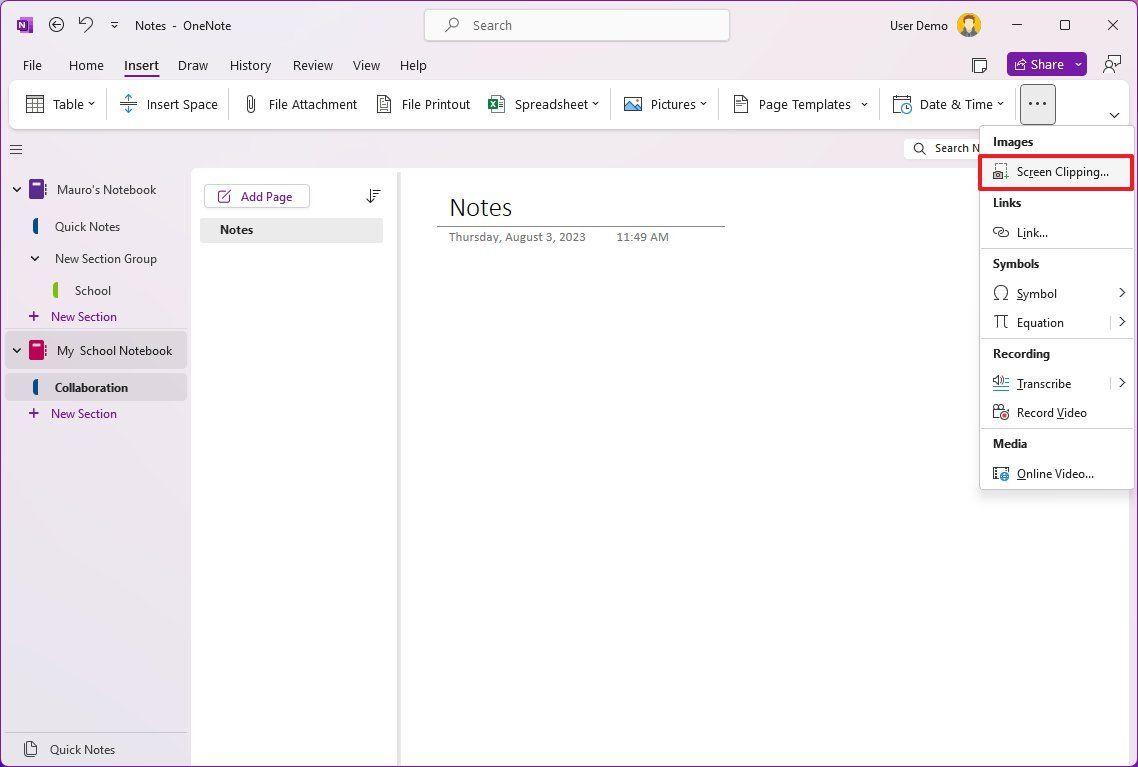This screenshot has width=1138, height=767.
Task: Open the Pictures dropdown
Action: tap(665, 103)
